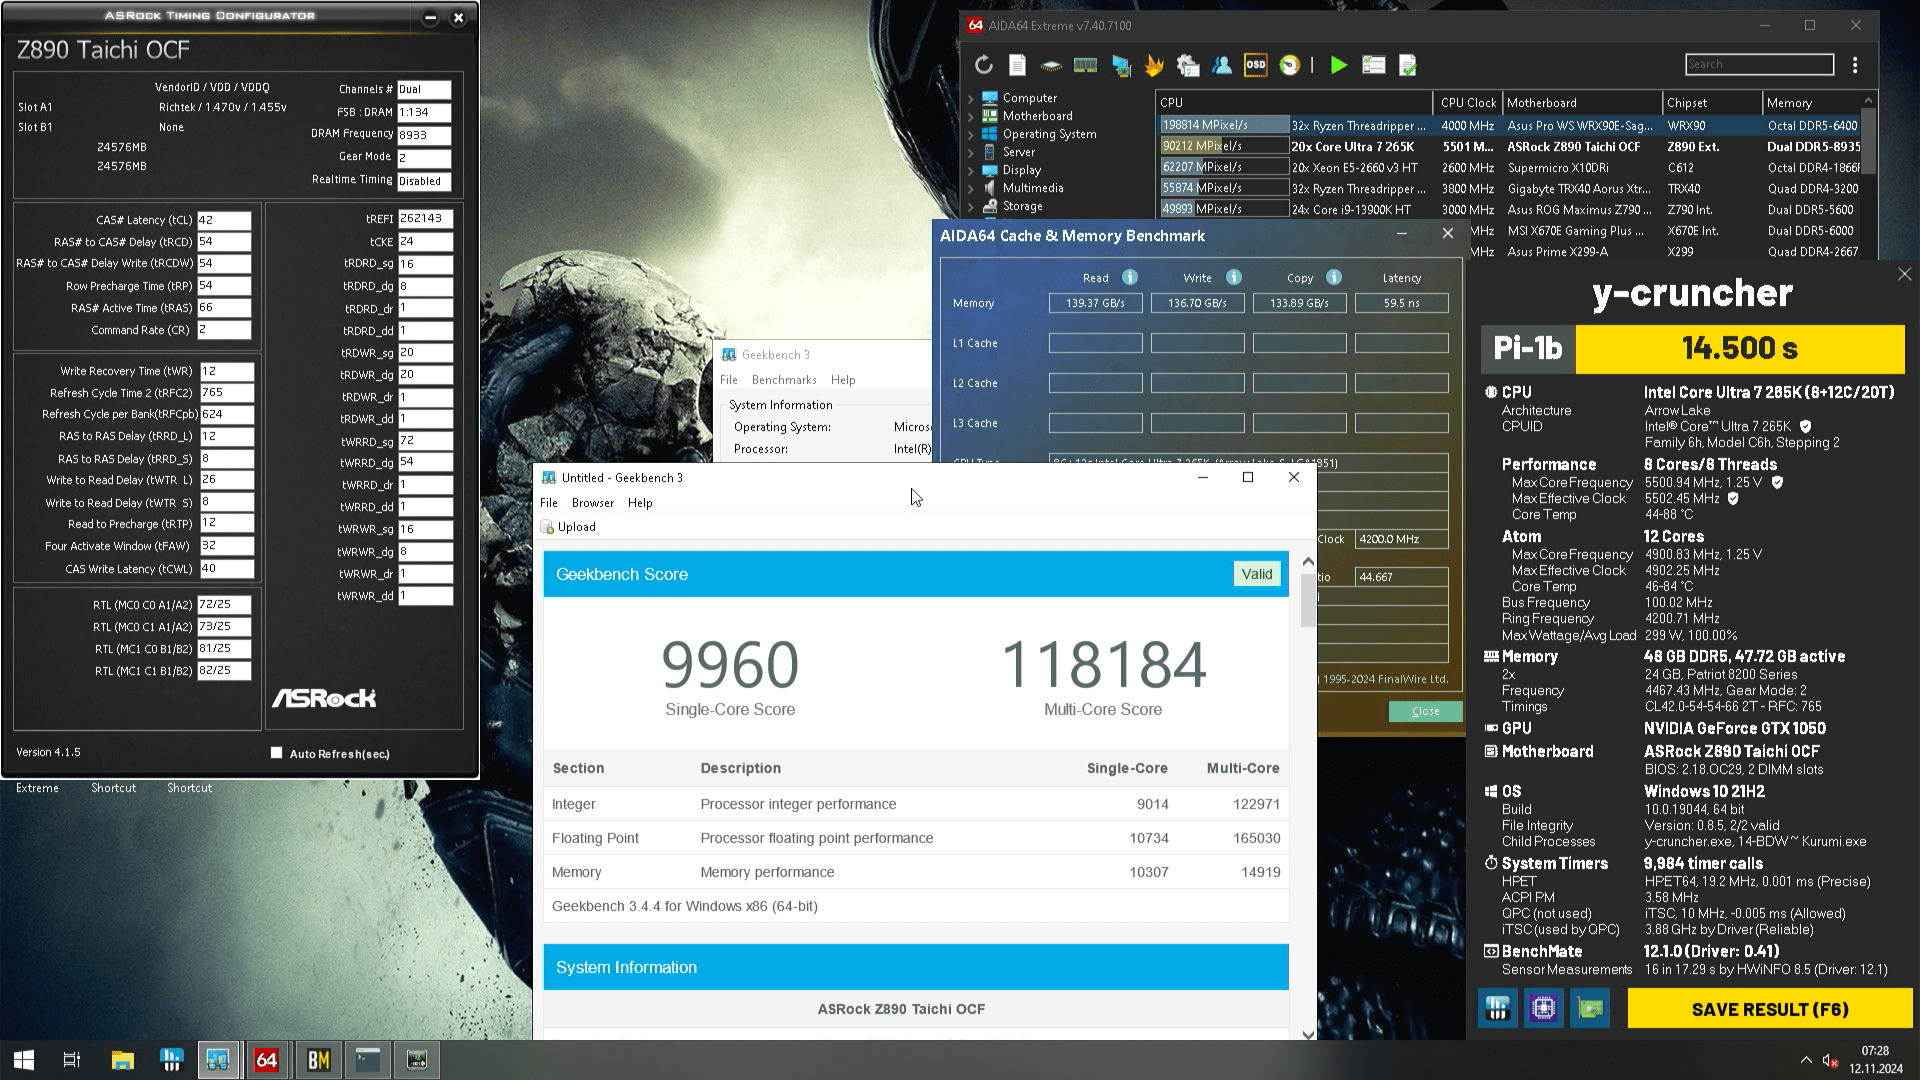Click SAVE RESULT (F6) button
The height and width of the screenshot is (1080, 1920).
coord(1769,1009)
